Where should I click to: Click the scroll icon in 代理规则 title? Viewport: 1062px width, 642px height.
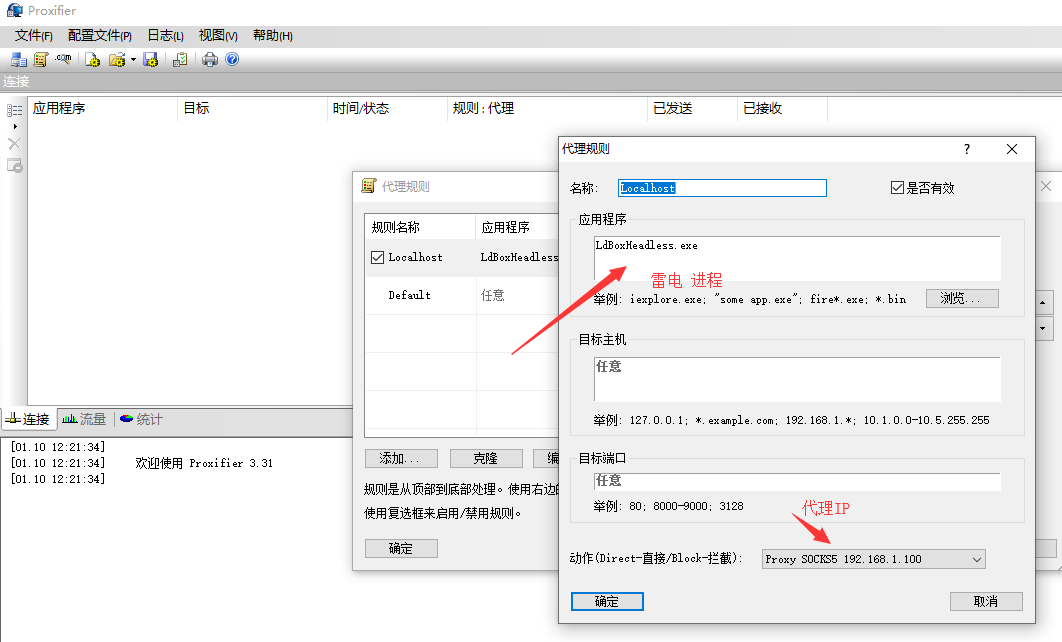tap(368, 186)
